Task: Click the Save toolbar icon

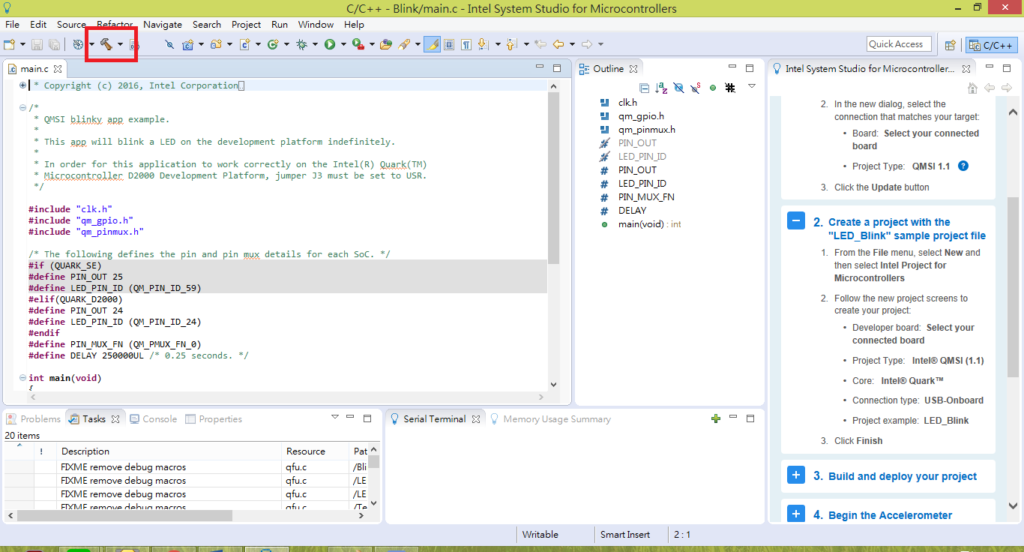Action: click(x=37, y=44)
